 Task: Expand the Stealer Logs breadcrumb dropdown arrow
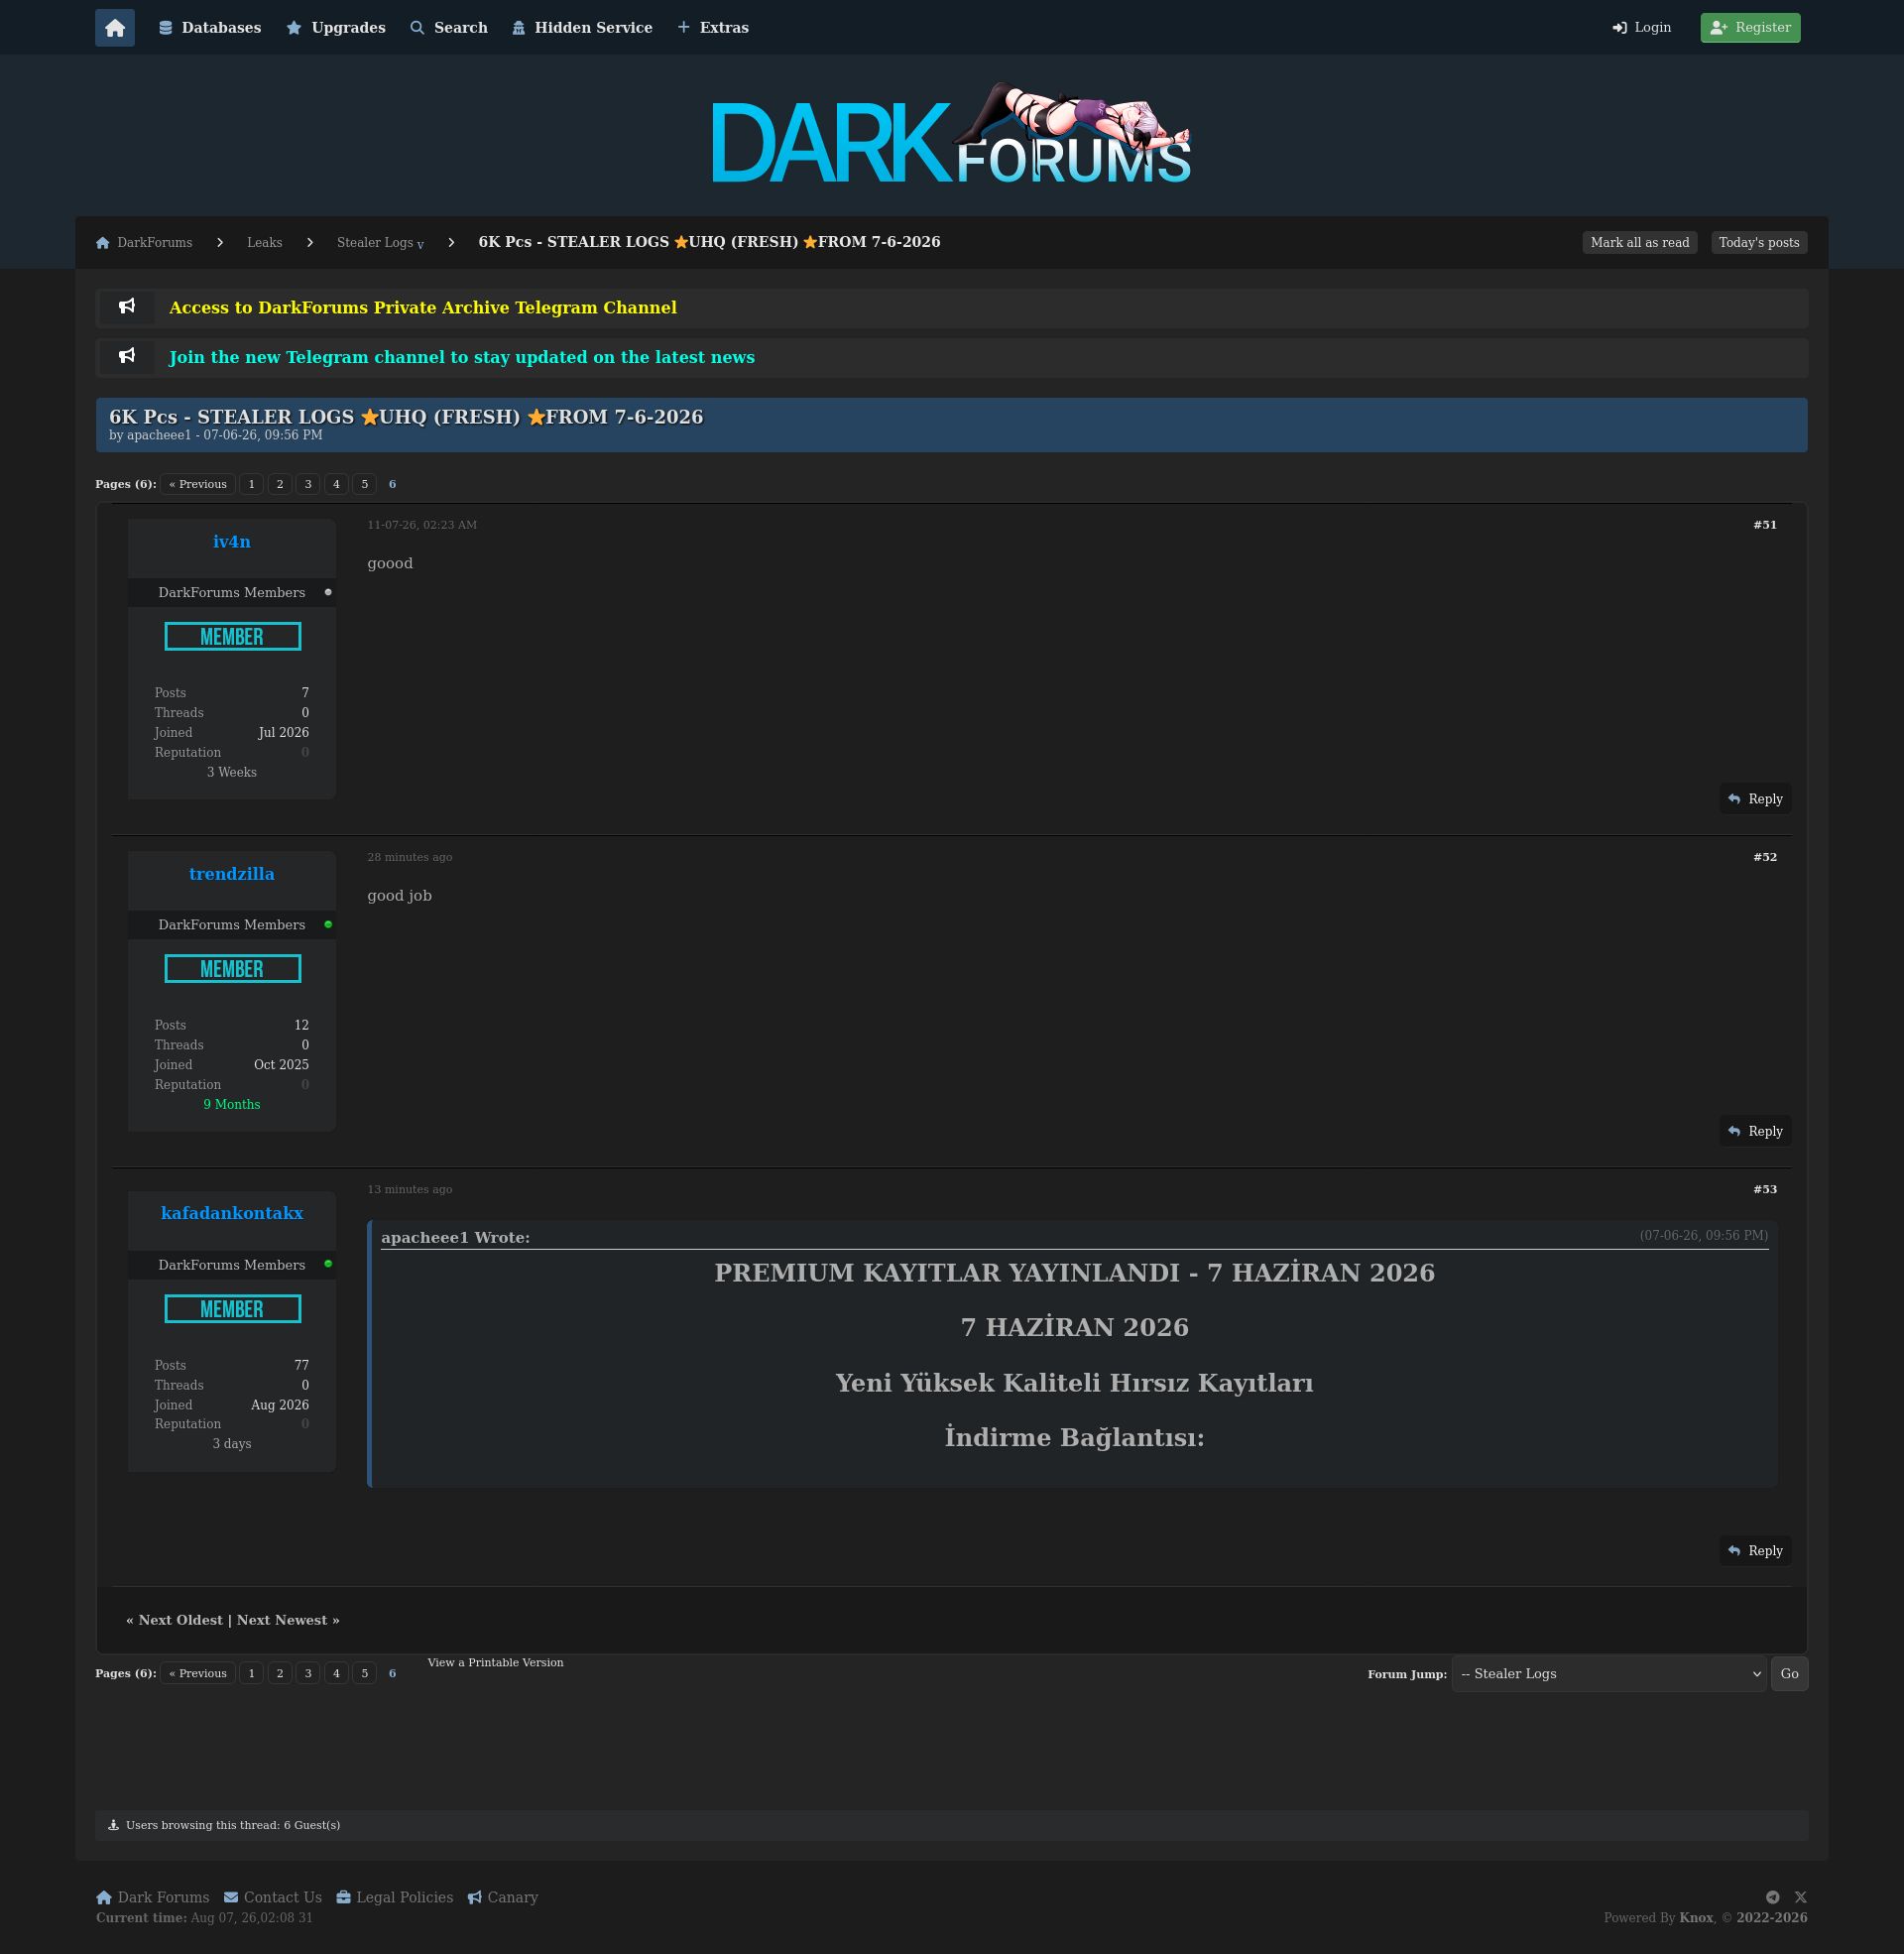point(421,245)
